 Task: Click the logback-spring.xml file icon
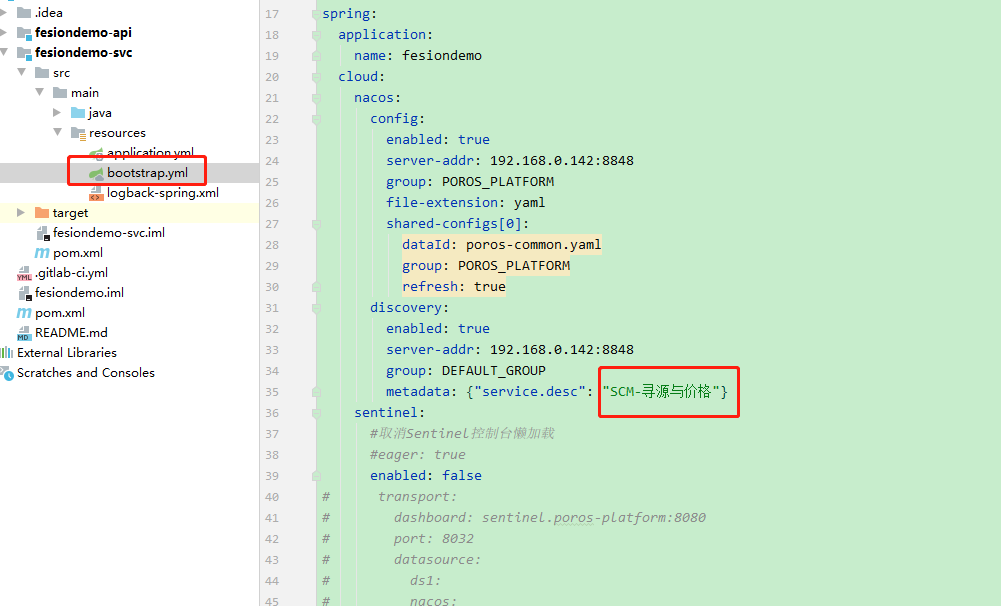(x=96, y=193)
